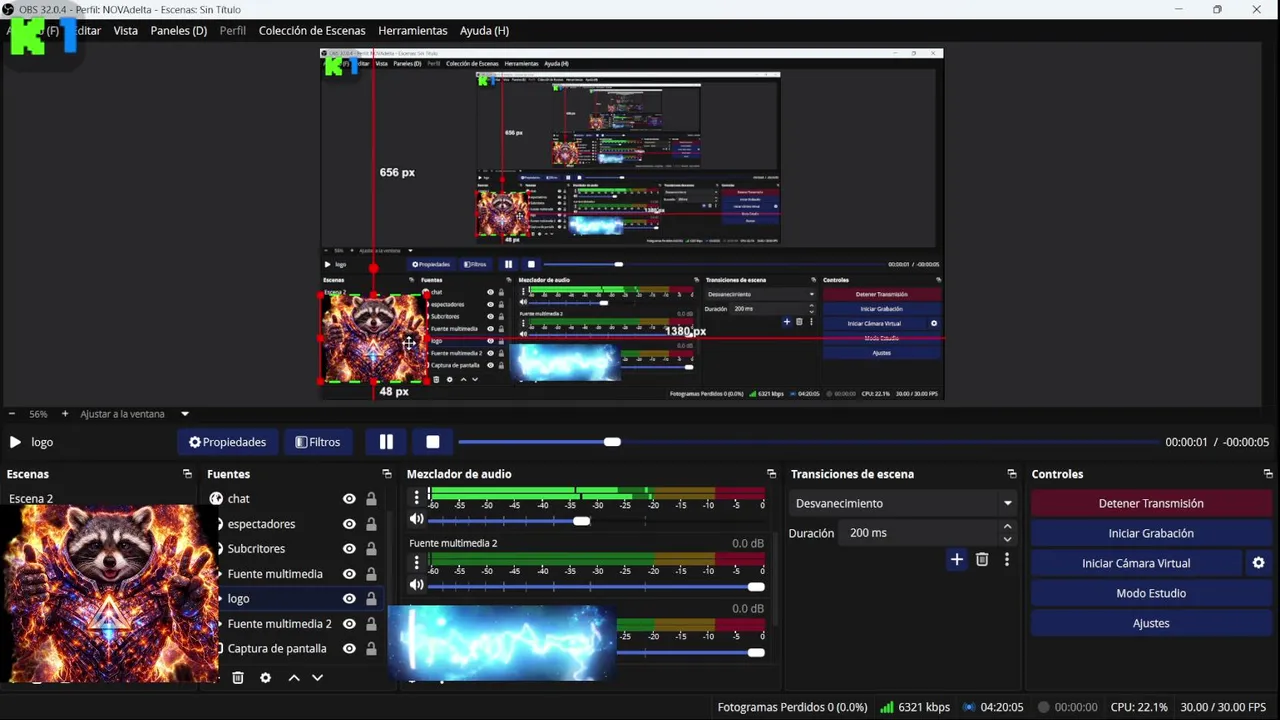Decrease transition duration with down arrow

click(1007, 539)
